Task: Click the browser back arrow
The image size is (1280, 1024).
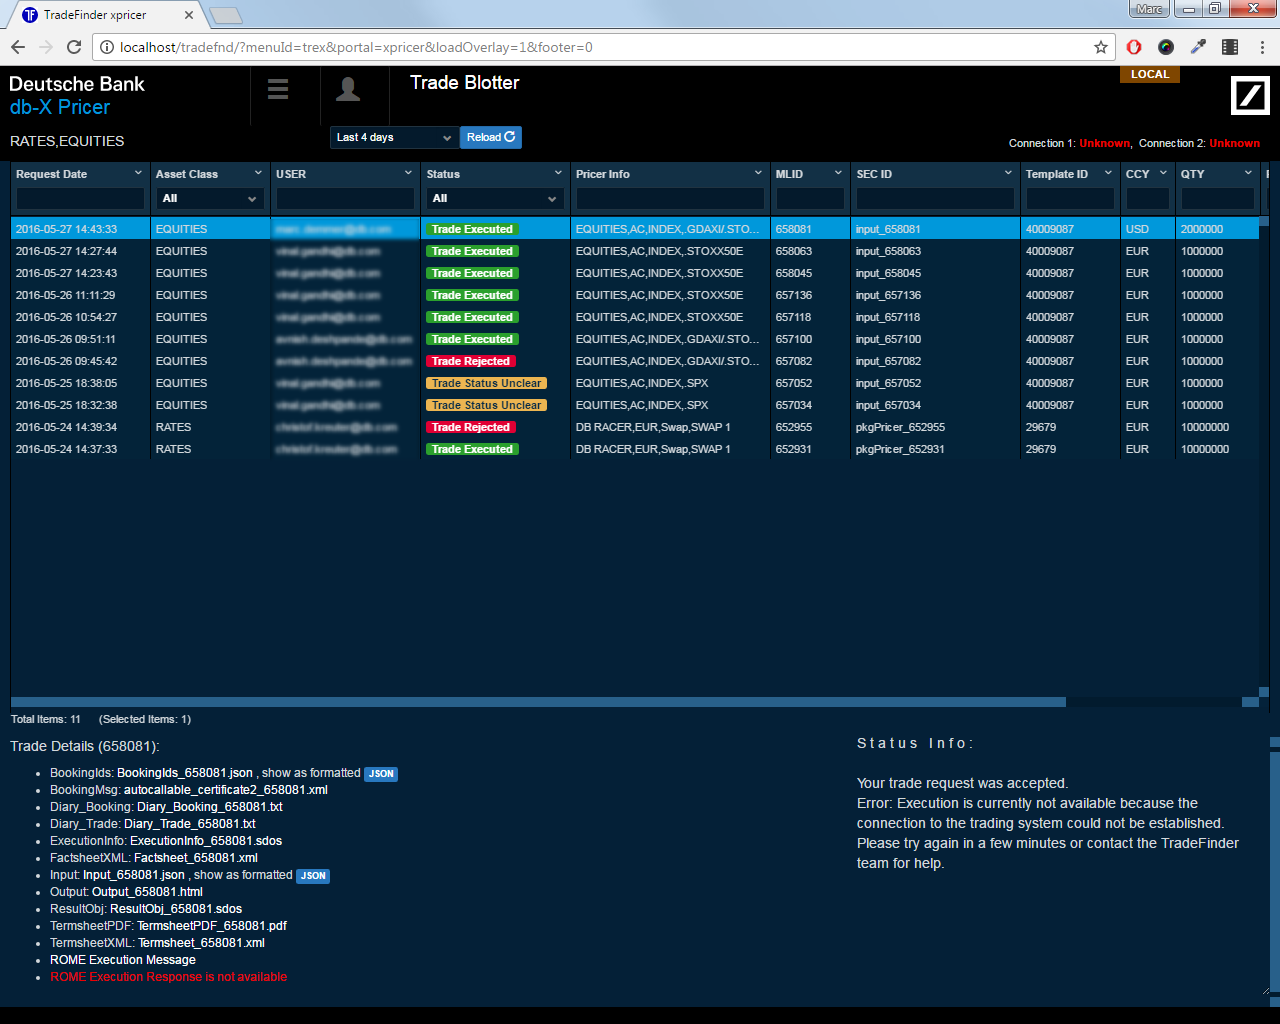Action: click(18, 47)
